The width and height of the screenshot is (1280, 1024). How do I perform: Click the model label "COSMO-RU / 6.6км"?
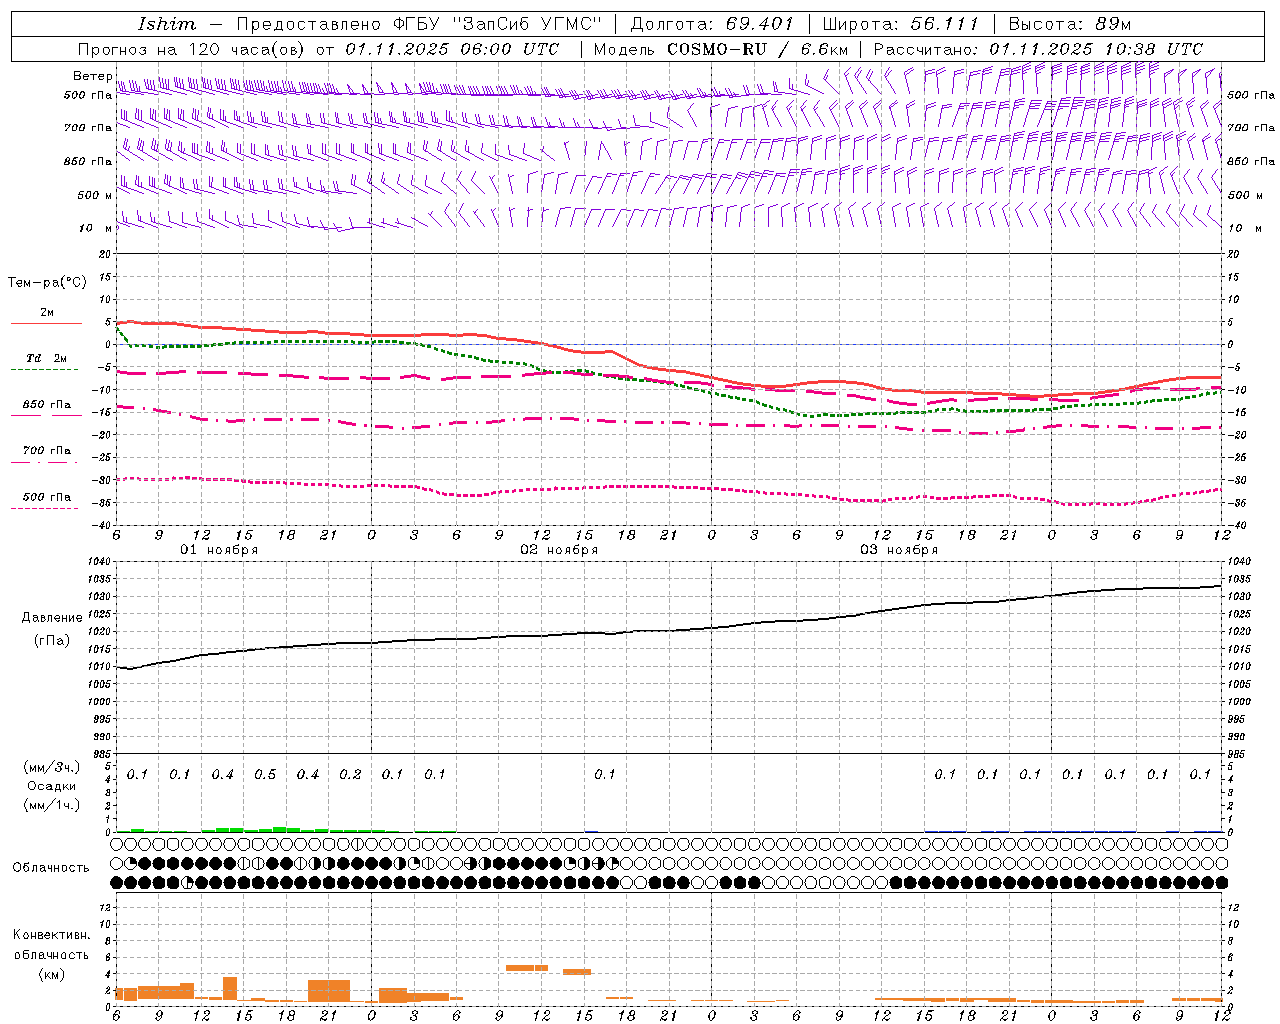tap(758, 49)
